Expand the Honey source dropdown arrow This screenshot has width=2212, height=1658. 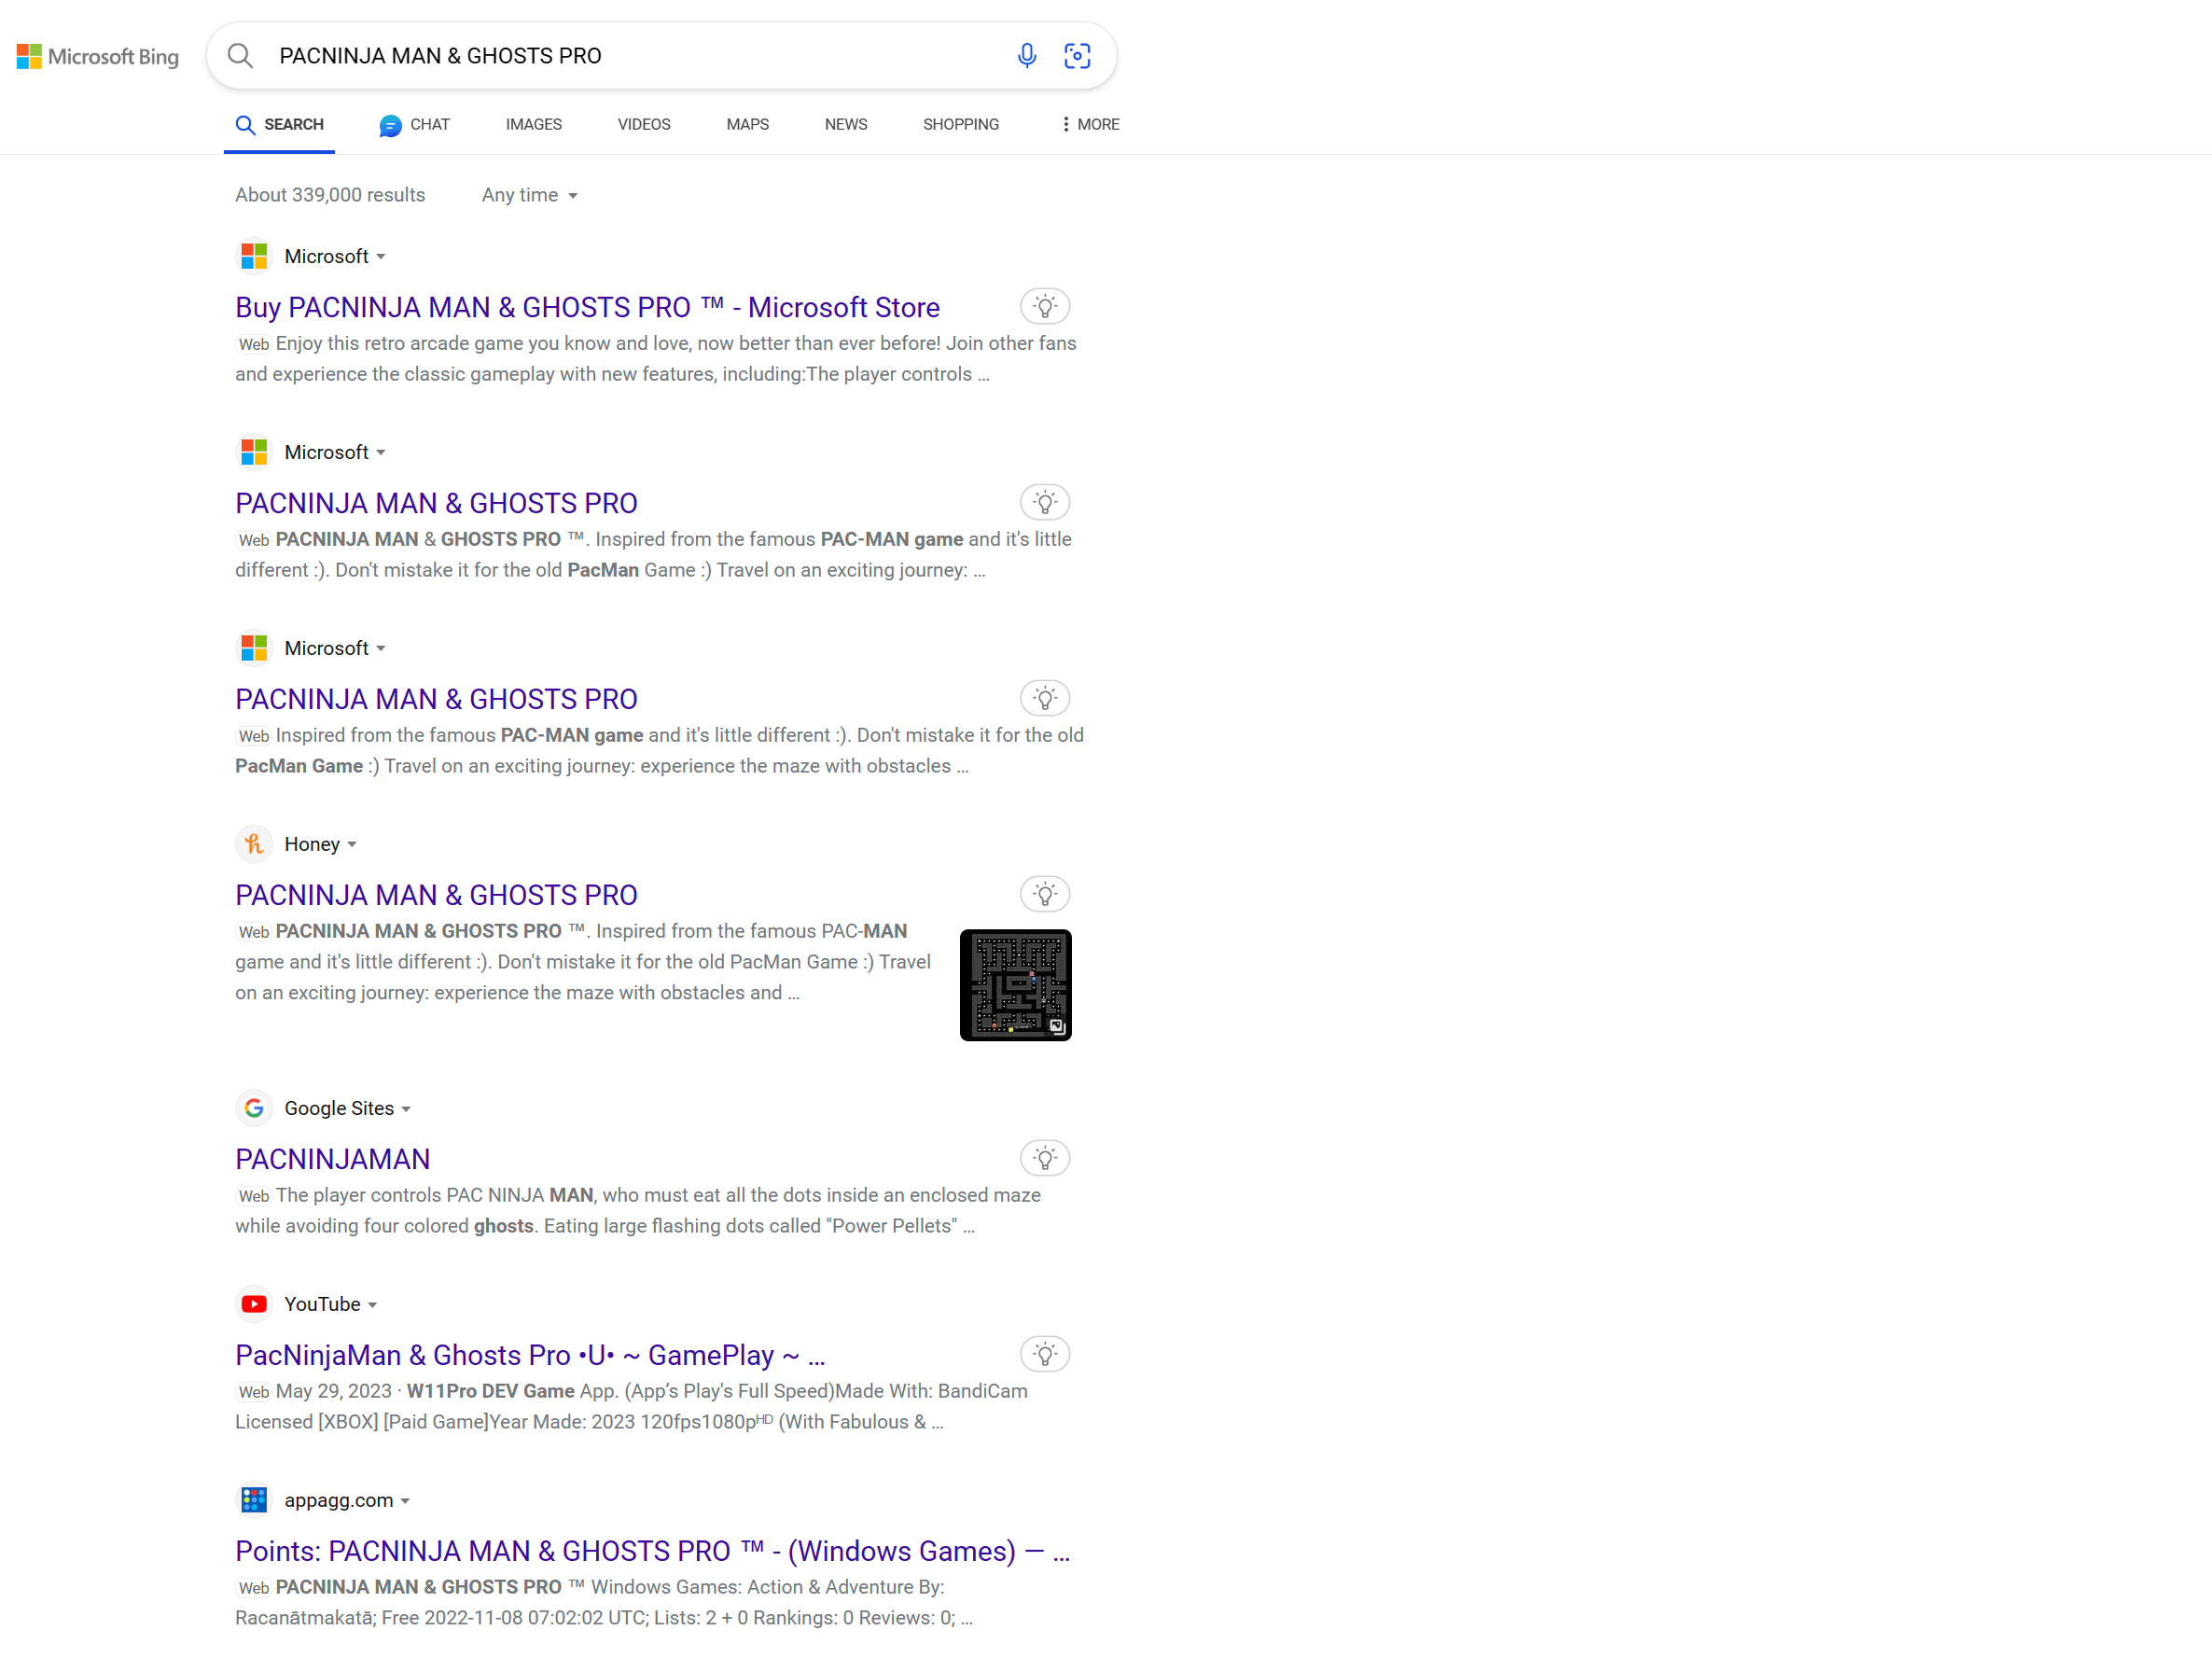pos(352,845)
